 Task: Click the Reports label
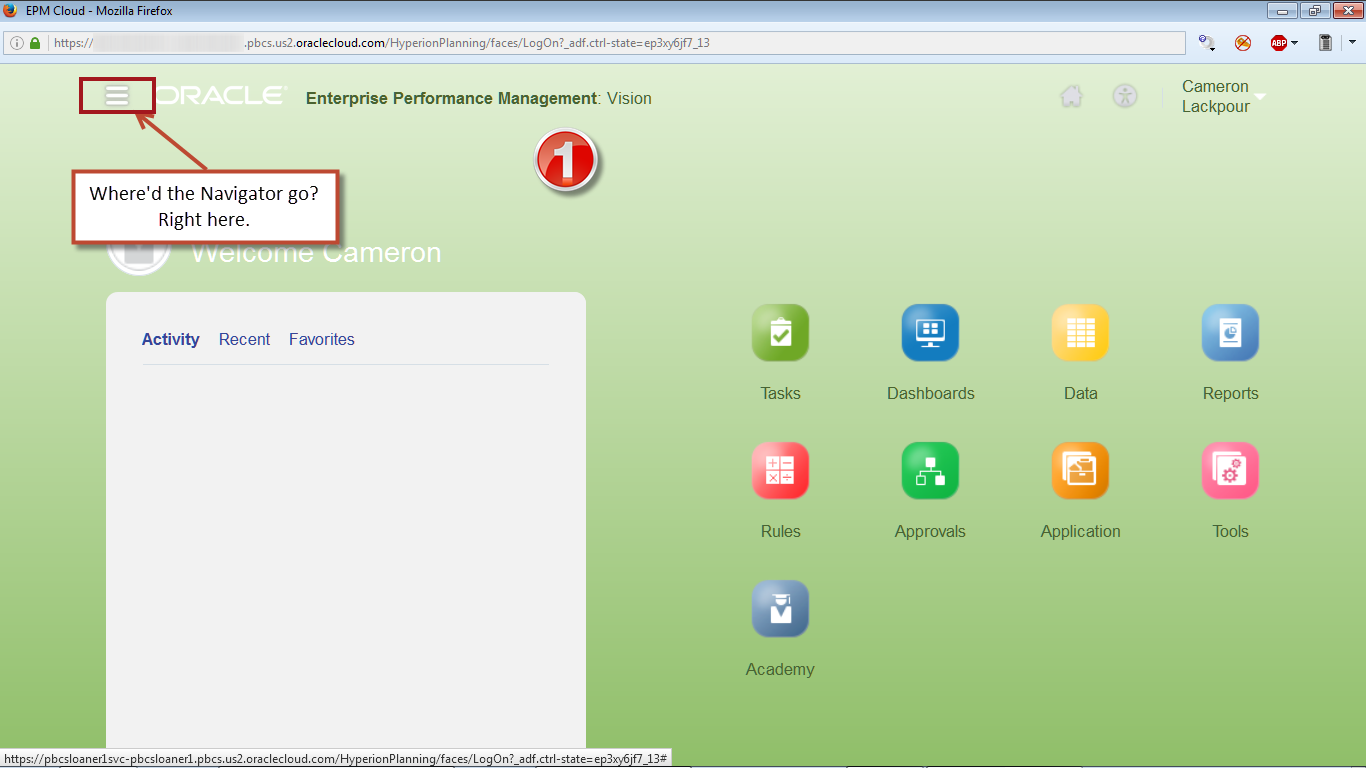point(1230,393)
